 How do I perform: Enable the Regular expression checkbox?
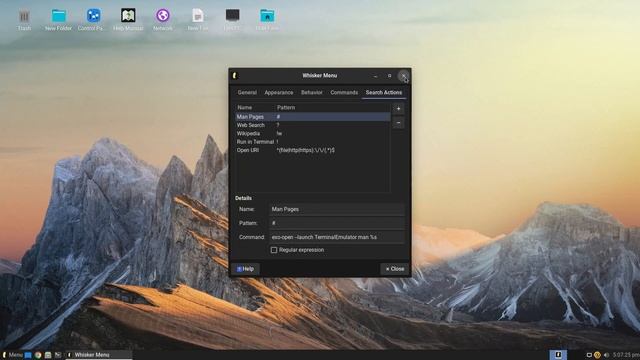(x=274, y=250)
